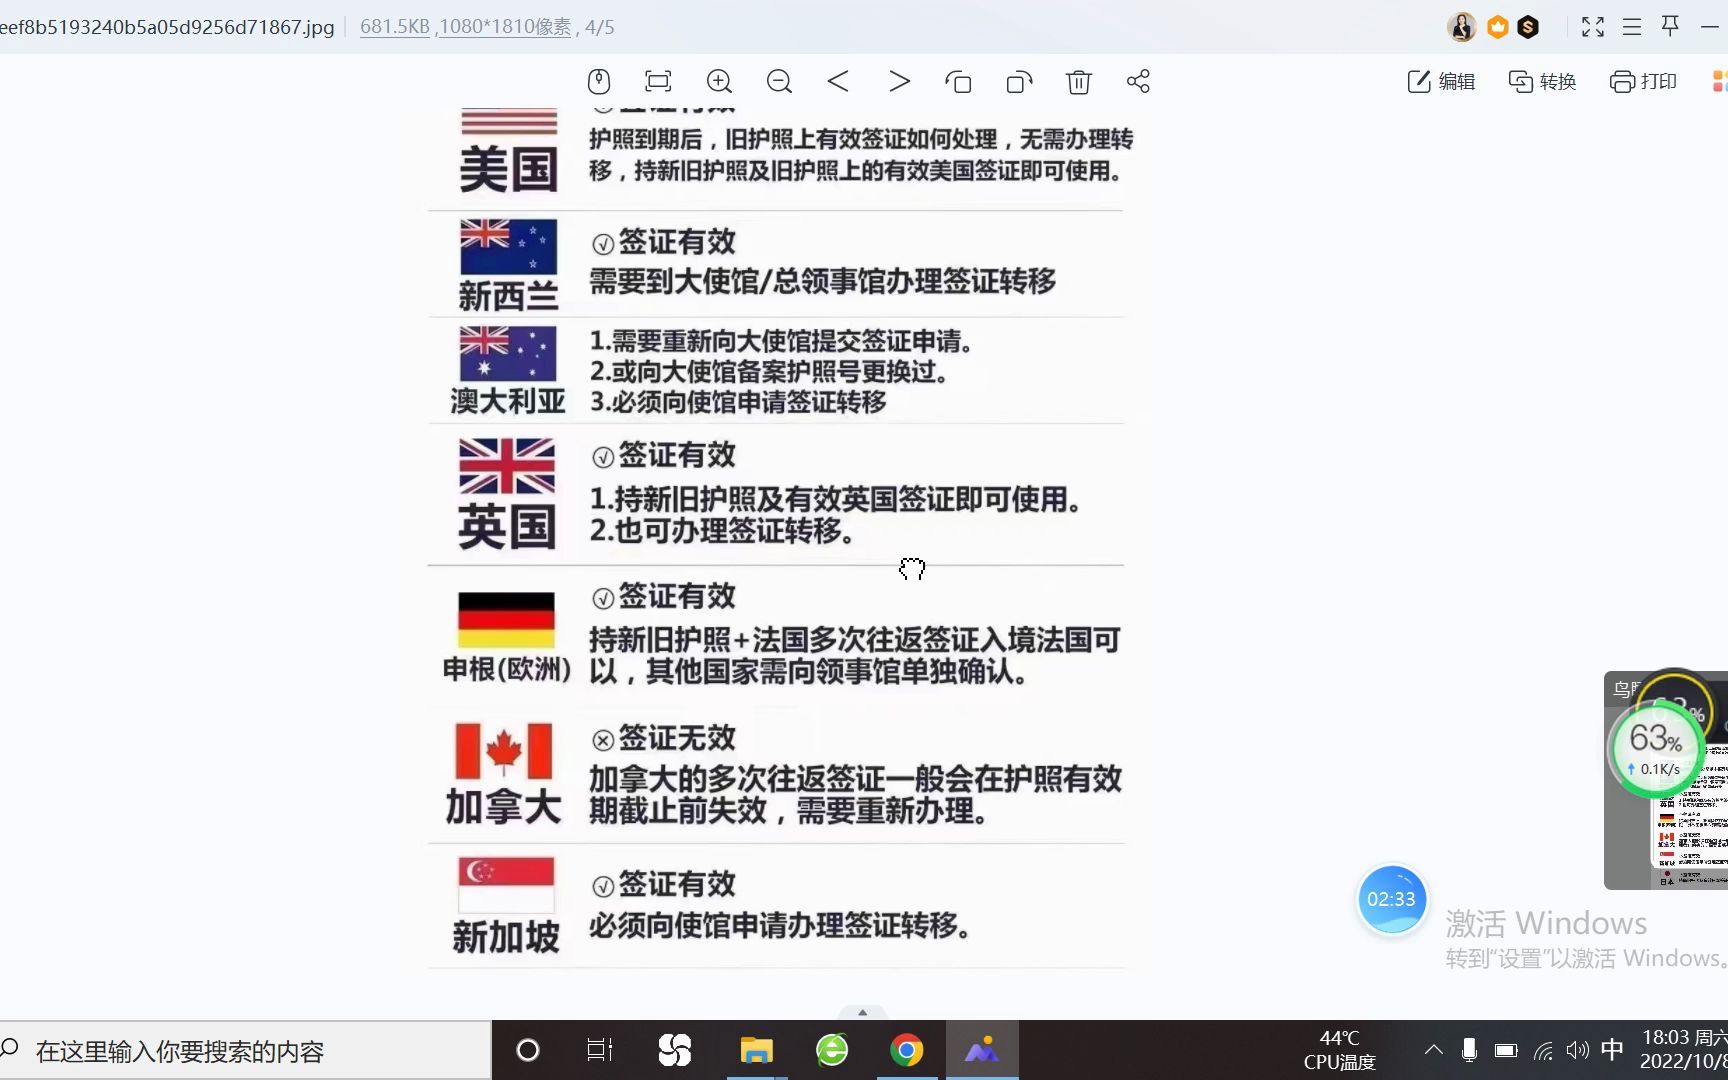Viewport: 1728px width, 1080px height.
Task: Toggle mouse scroll mode icon in toolbar
Action: 599,82
